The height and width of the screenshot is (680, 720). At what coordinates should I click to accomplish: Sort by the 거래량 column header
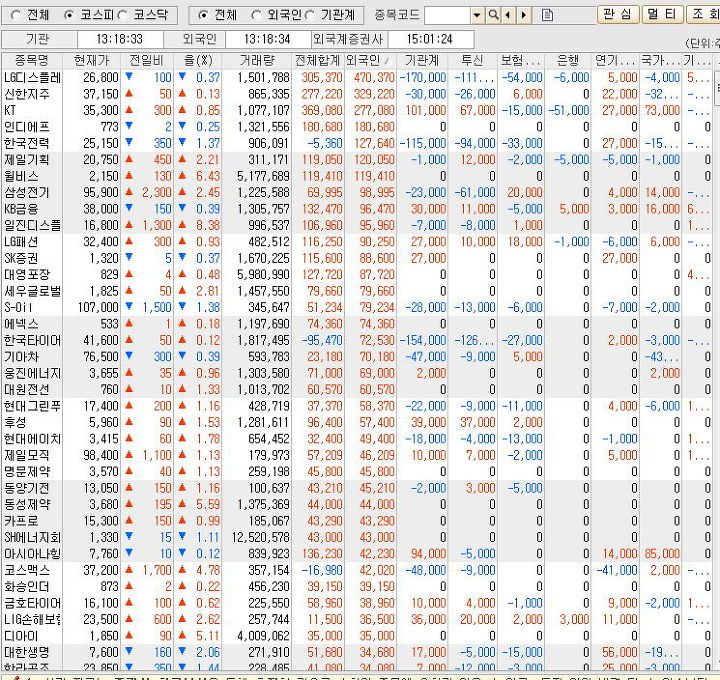257,60
